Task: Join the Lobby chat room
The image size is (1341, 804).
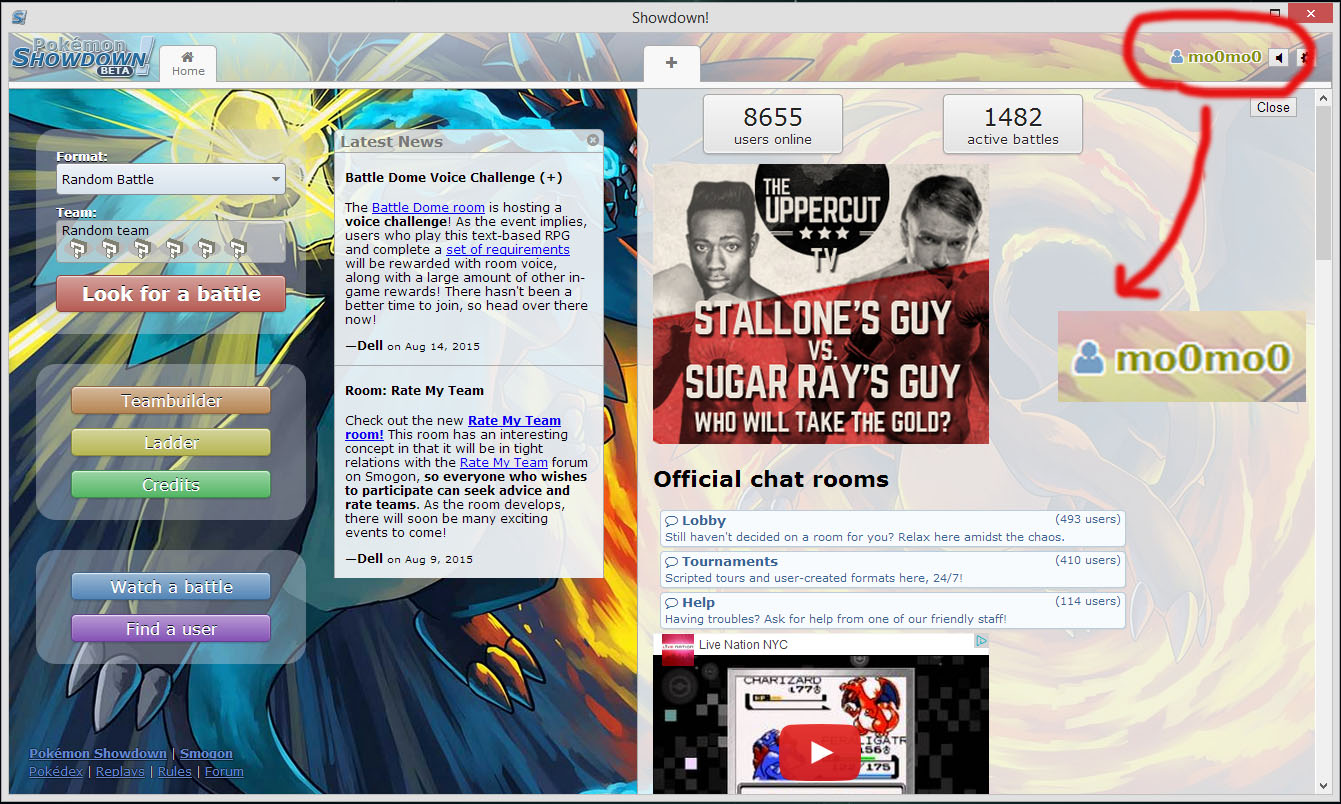Action: (x=893, y=529)
